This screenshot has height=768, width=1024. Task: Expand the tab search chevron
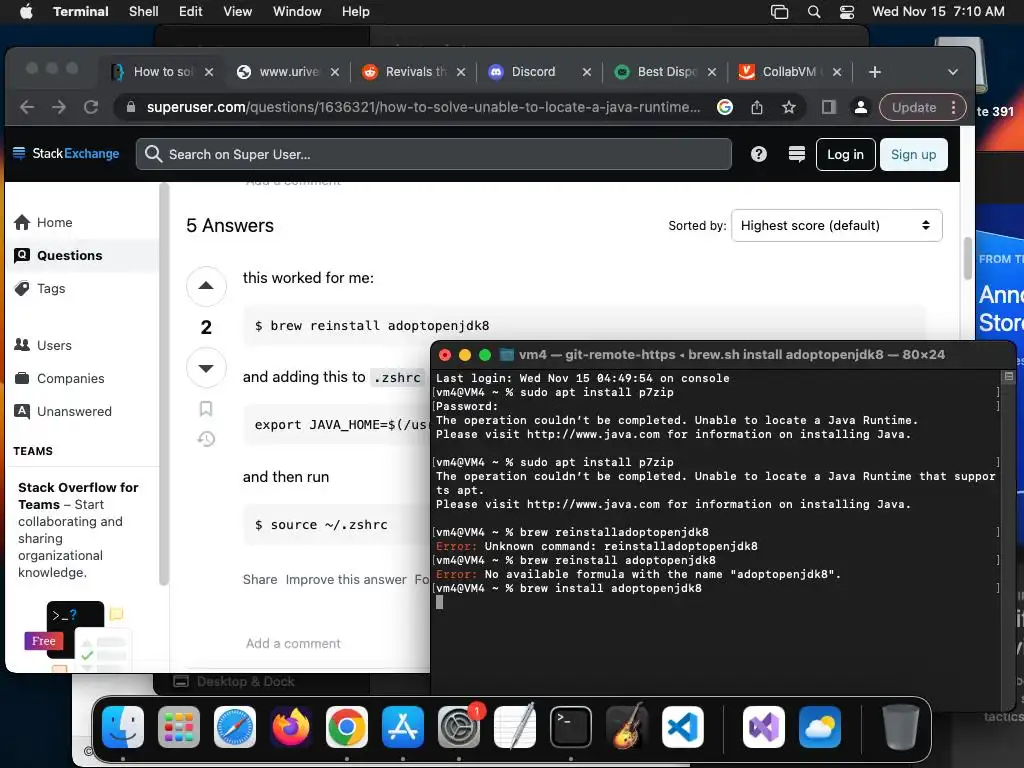[953, 72]
